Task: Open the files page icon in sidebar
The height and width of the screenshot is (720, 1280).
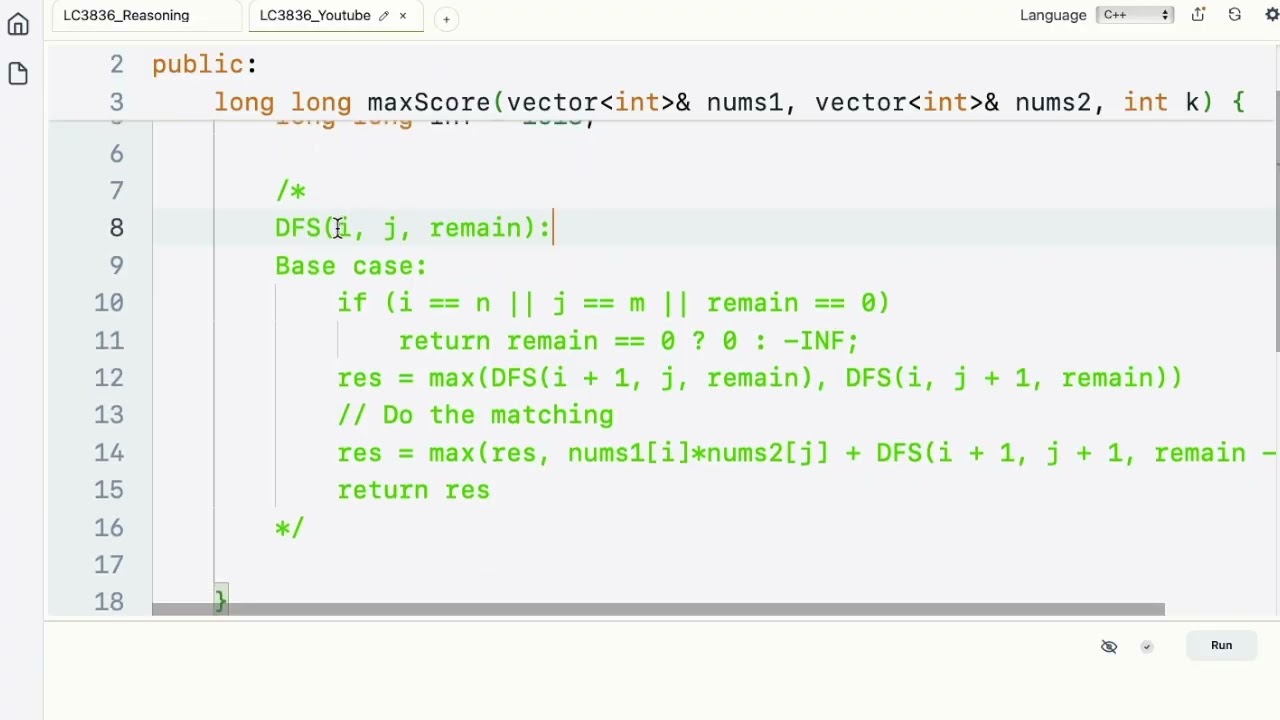Action: [x=18, y=74]
